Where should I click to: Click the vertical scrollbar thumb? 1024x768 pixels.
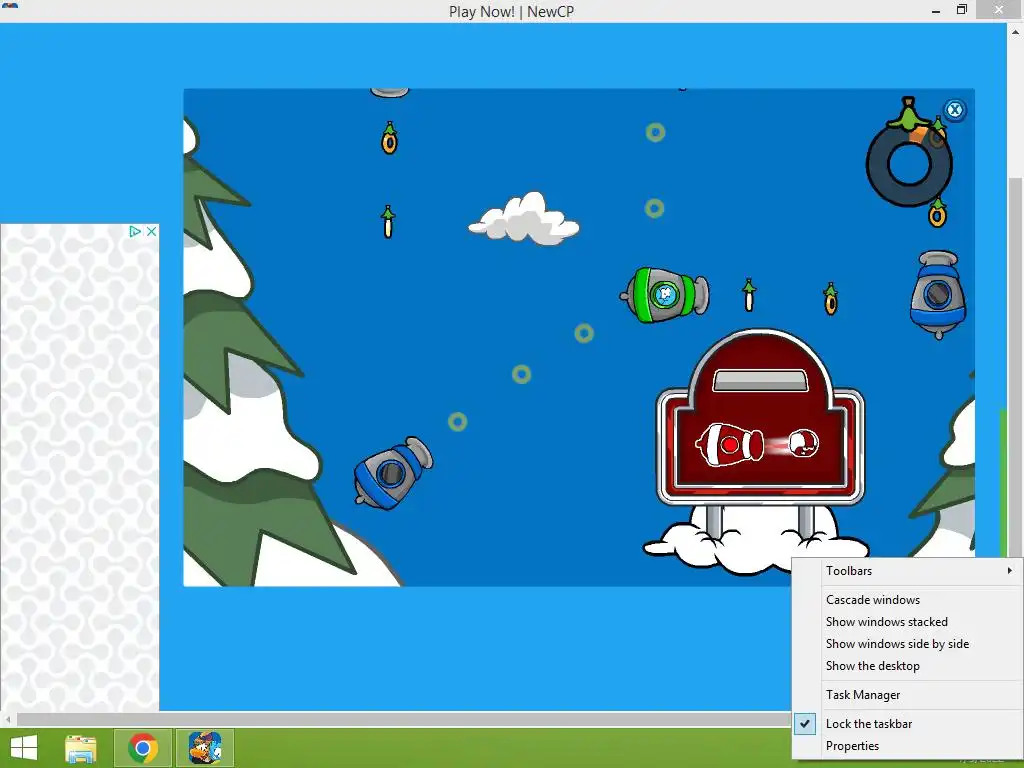(x=1014, y=366)
